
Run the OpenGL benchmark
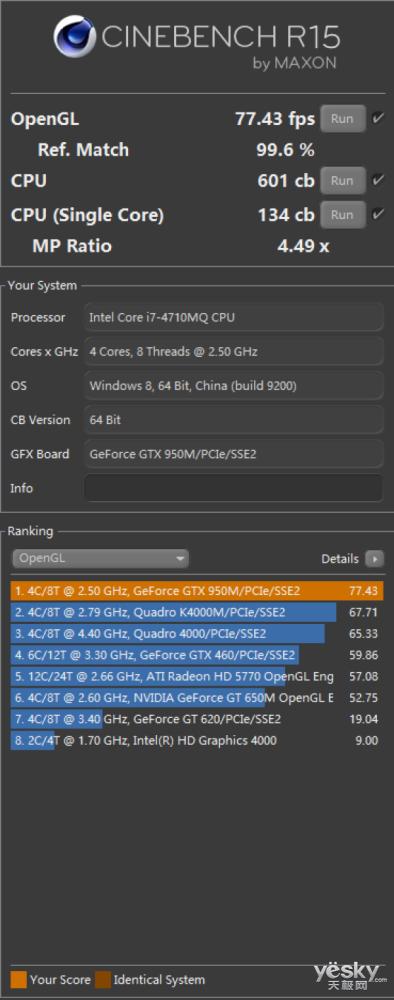click(x=342, y=119)
